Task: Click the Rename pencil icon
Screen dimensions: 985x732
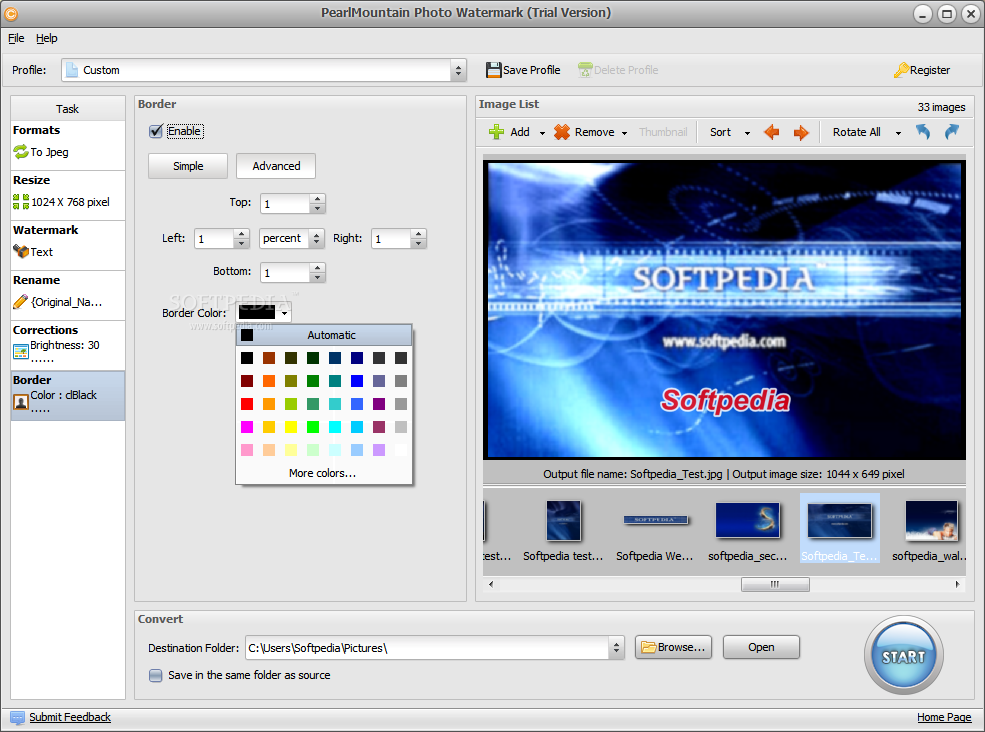Action: 21,302
